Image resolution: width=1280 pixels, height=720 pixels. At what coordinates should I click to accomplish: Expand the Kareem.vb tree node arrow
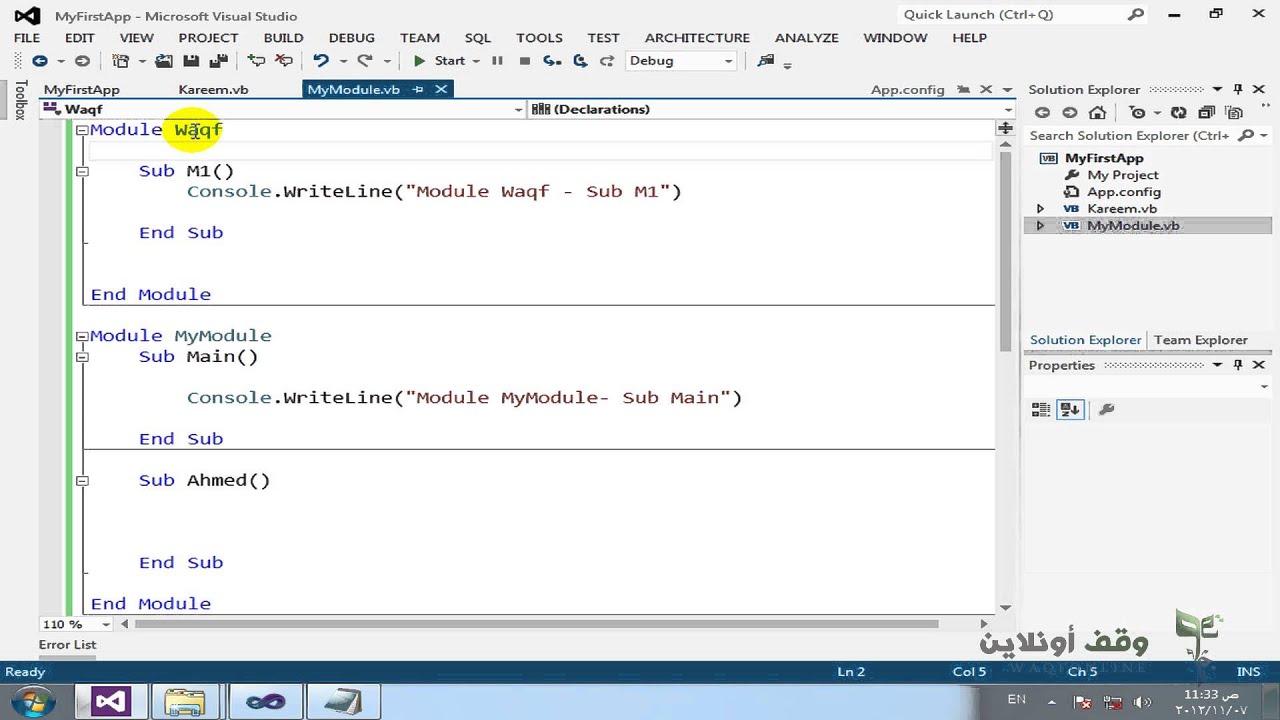(1040, 209)
